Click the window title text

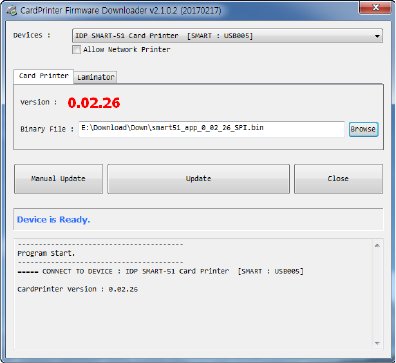(x=121, y=11)
